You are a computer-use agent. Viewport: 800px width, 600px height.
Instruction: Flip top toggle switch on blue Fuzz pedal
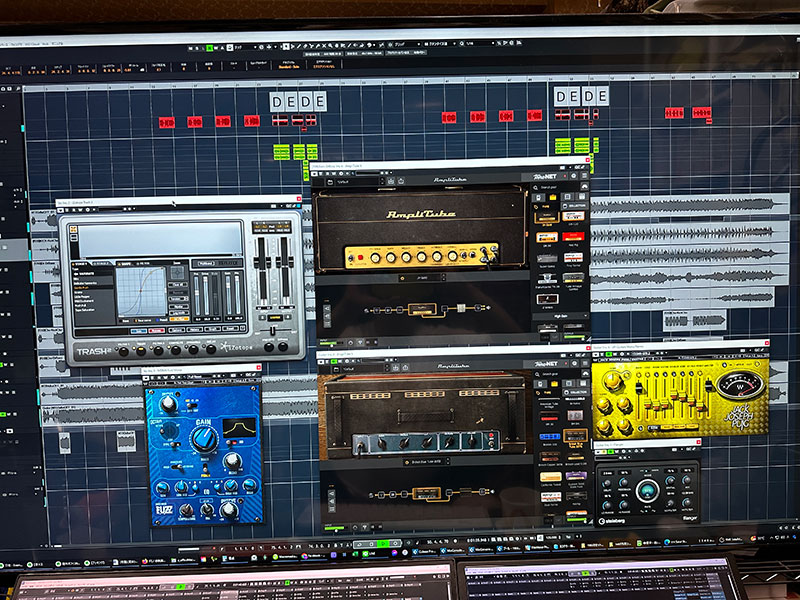[192, 406]
